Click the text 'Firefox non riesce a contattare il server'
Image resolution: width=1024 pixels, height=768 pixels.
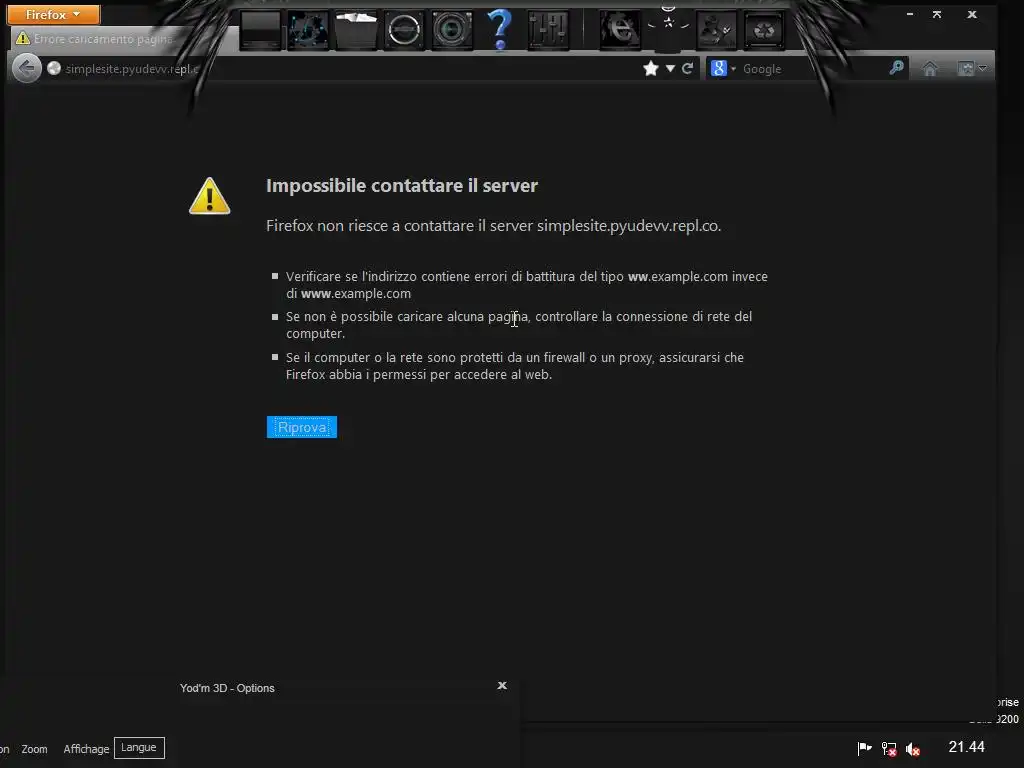(x=400, y=226)
